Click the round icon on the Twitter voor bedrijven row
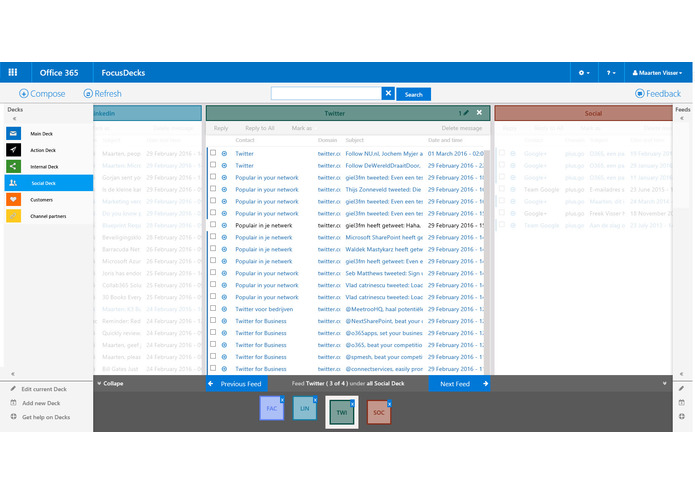 click(224, 309)
